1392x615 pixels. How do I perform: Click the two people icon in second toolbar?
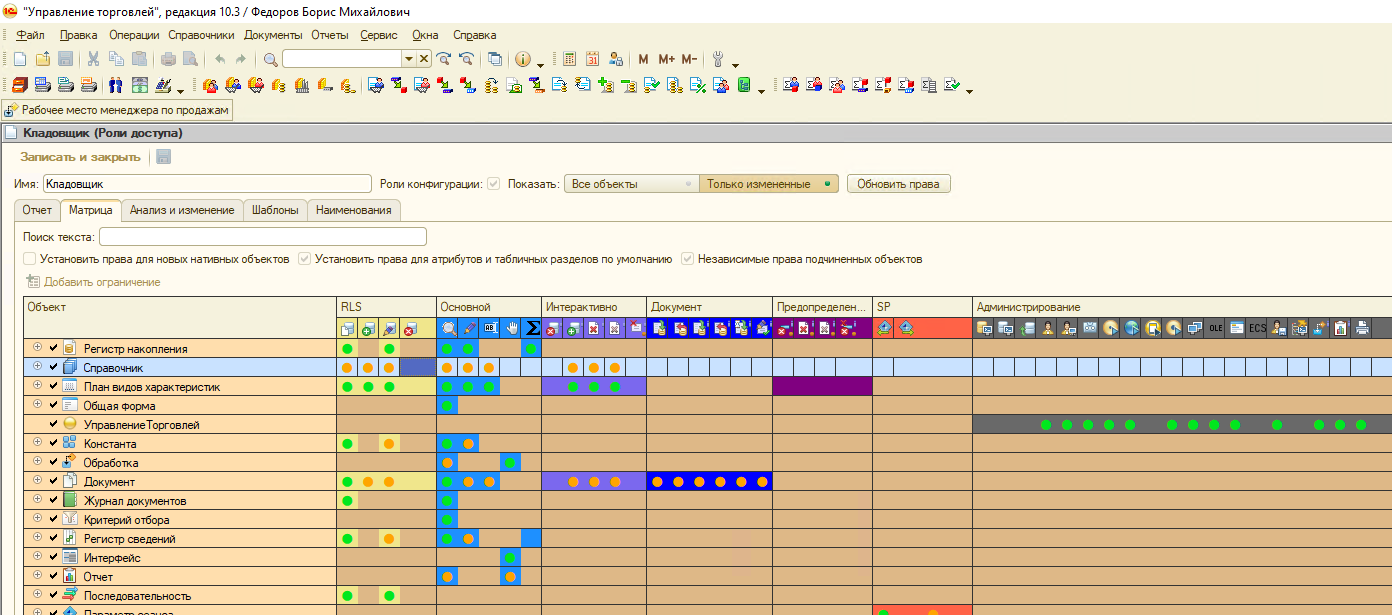115,85
